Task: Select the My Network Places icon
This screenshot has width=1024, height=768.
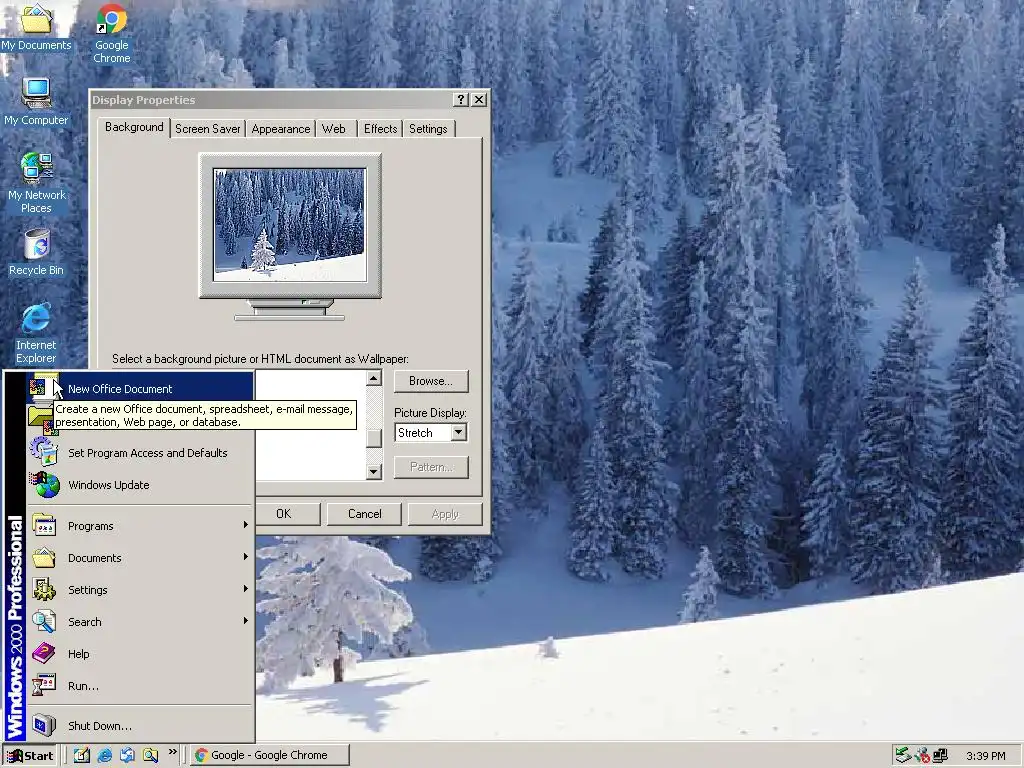Action: tap(36, 183)
